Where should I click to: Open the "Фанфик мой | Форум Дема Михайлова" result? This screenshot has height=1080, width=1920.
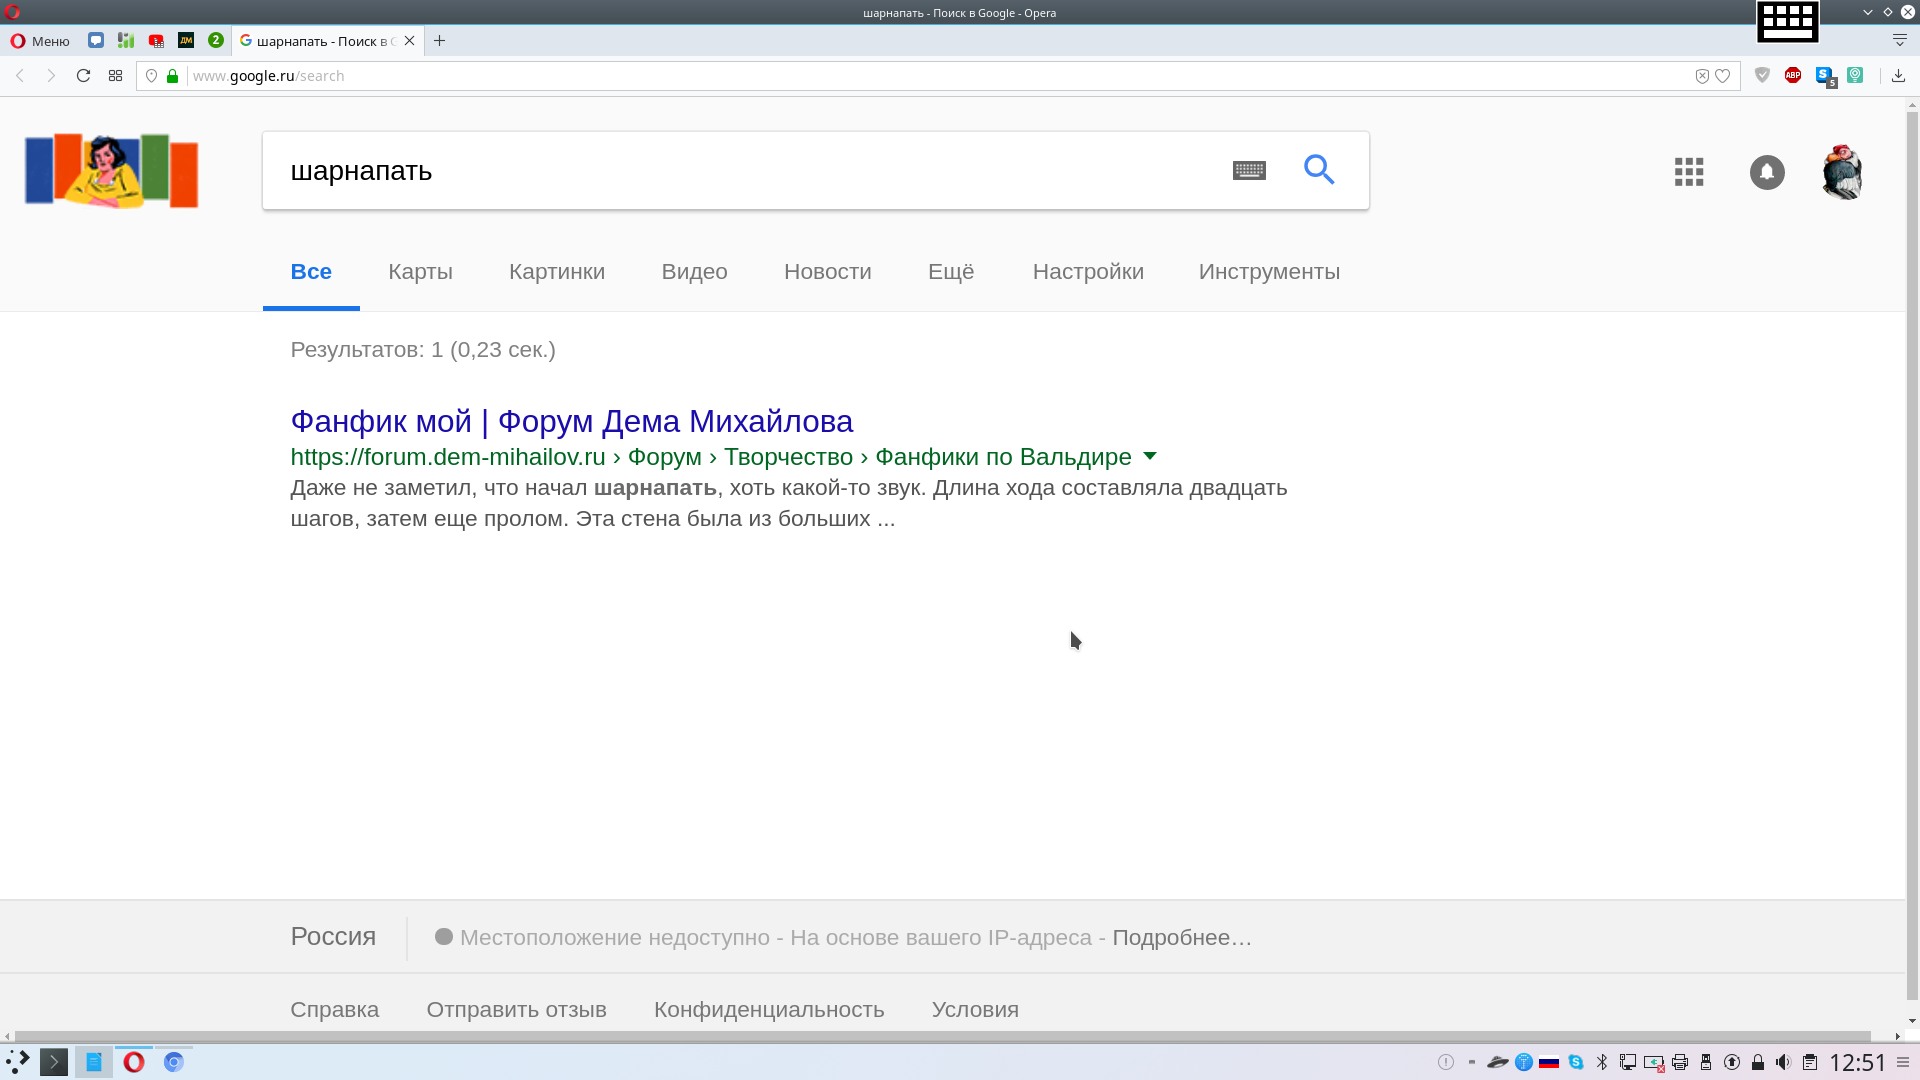571,421
